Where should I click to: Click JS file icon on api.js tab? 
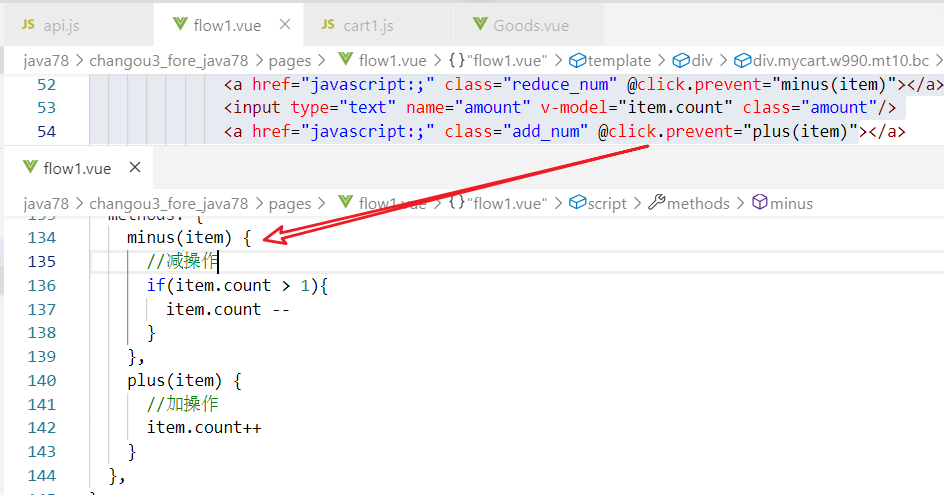28,24
